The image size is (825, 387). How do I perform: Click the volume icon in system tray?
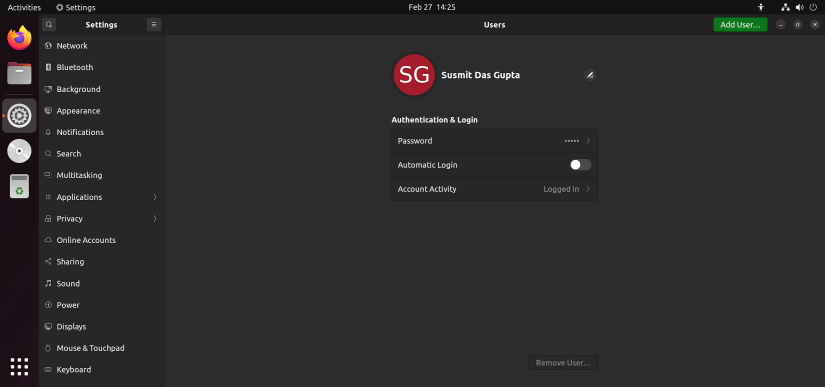point(799,7)
